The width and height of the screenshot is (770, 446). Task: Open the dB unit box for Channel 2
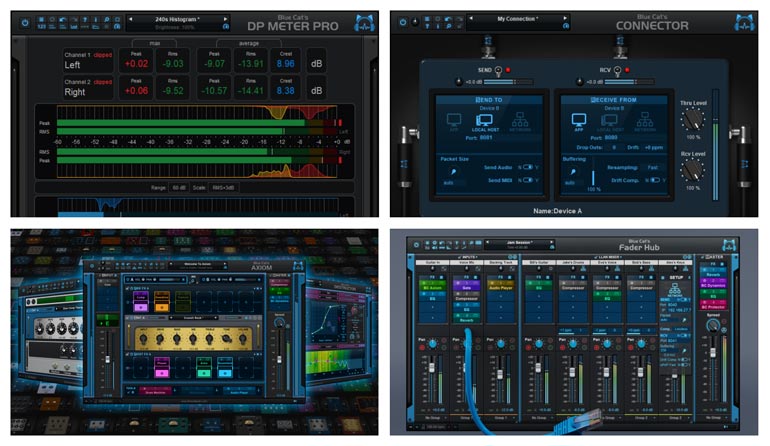click(316, 88)
